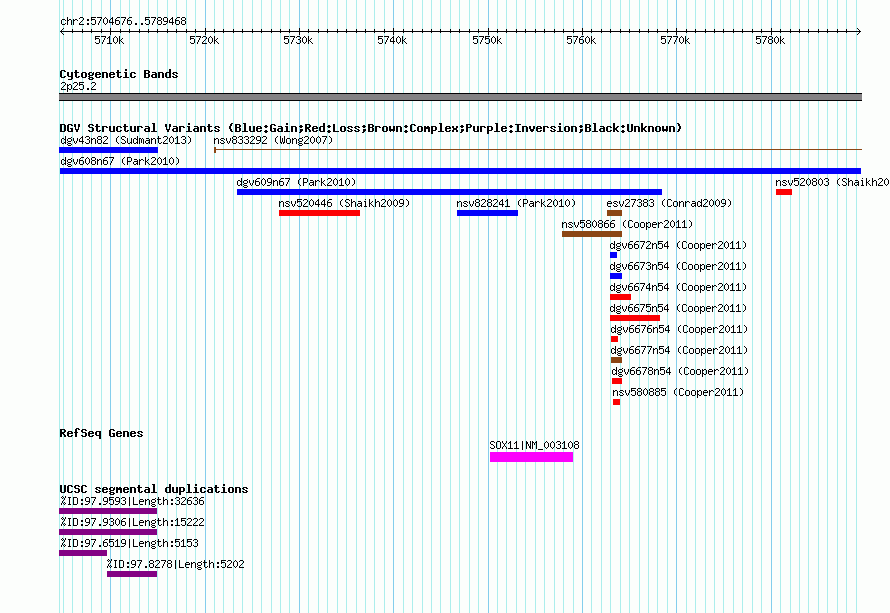Click the 5730k ruler tick label
This screenshot has height=613, width=890.
pyautogui.click(x=298, y=40)
